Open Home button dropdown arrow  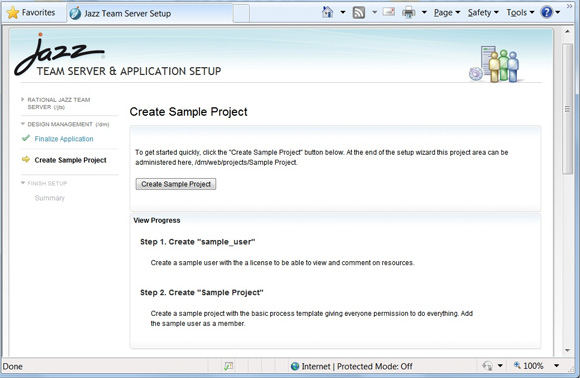343,13
